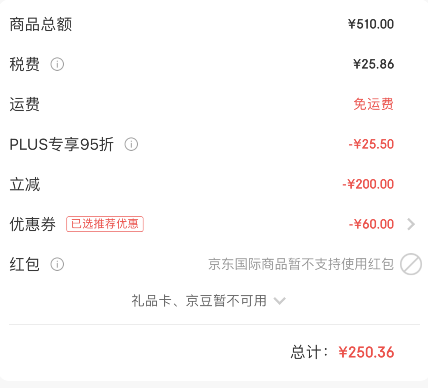Tap the ¥510.00 total goods amount
Image resolution: width=428 pixels, height=388 pixels.
click(371, 24)
